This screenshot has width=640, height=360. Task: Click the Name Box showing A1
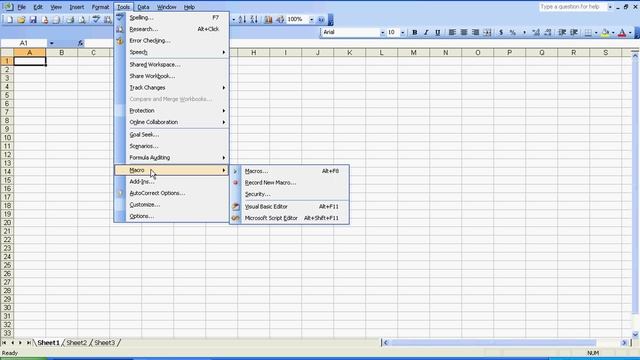click(24, 43)
